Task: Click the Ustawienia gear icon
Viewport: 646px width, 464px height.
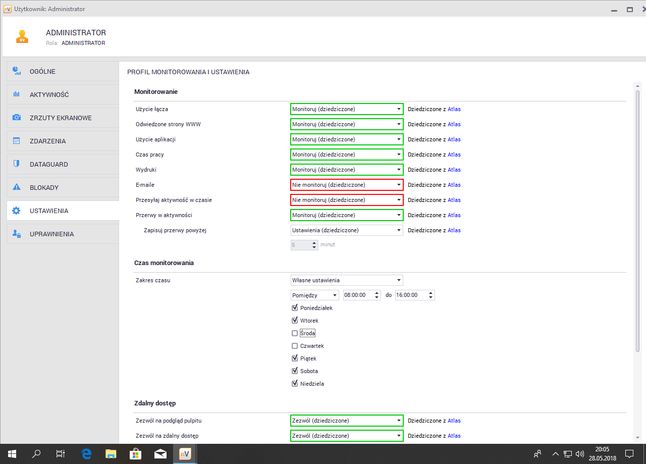Action: click(x=16, y=211)
